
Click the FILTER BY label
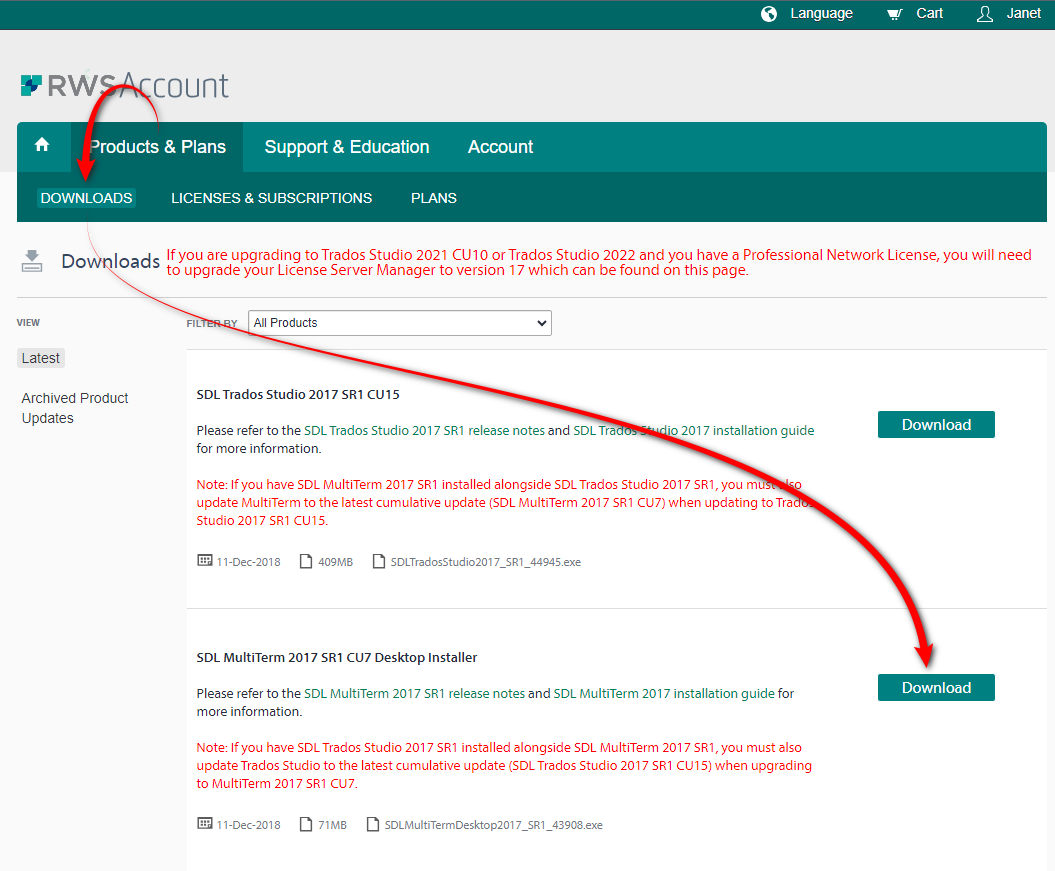coord(212,324)
